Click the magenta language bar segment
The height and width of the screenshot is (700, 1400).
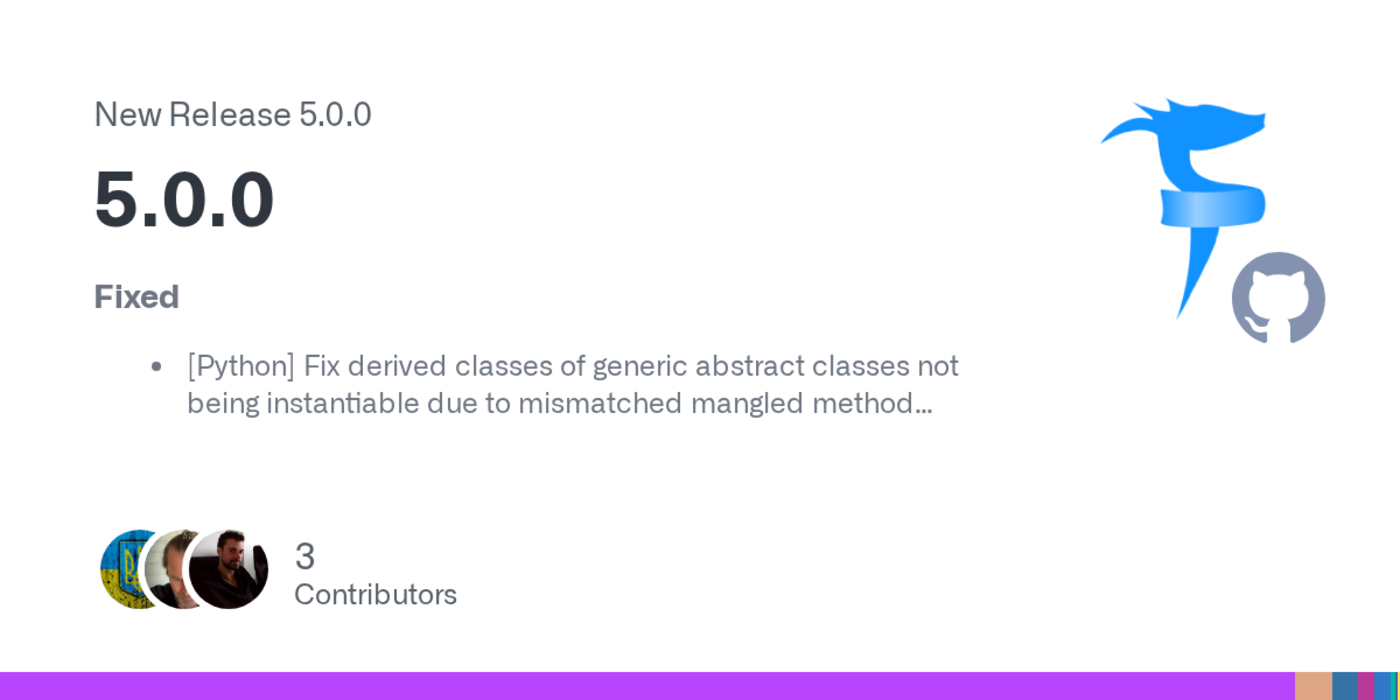click(1365, 686)
